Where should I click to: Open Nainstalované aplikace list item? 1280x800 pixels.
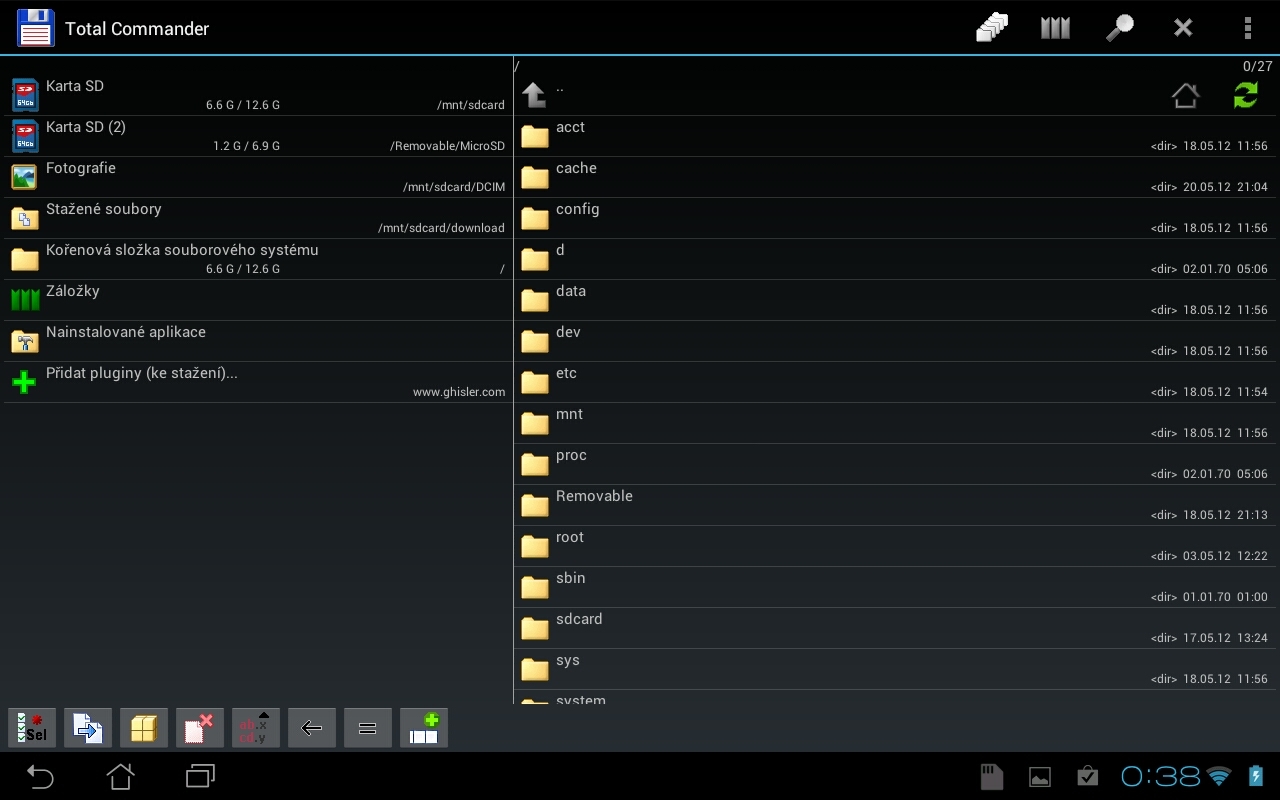[256, 341]
